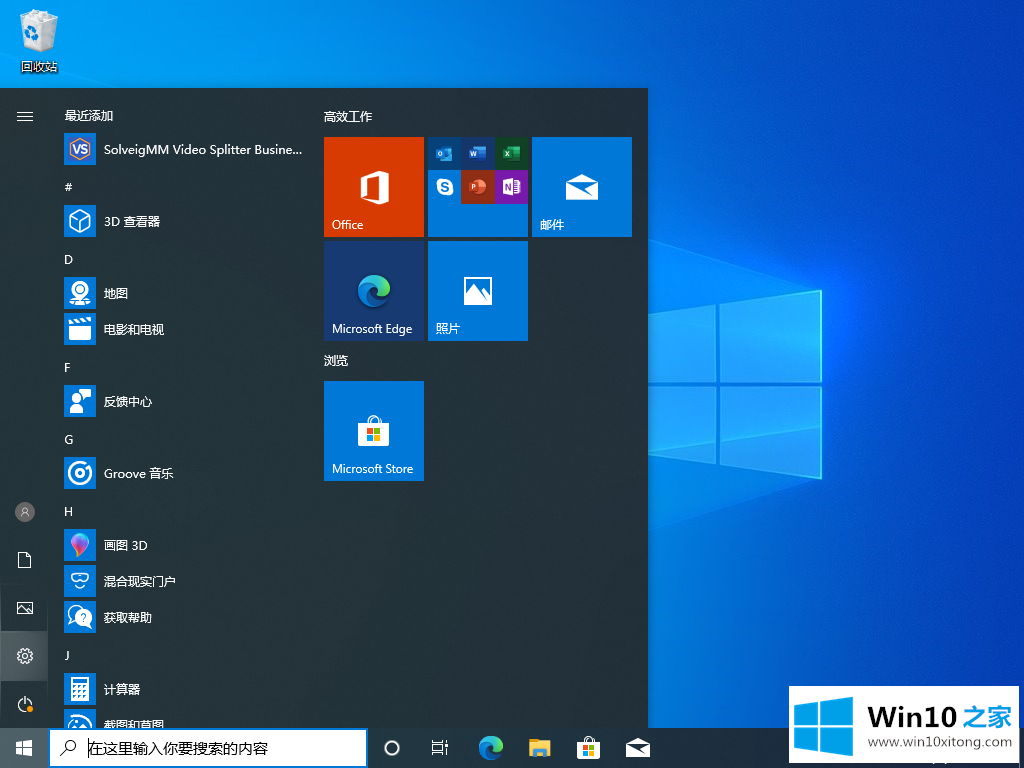Open the Skype icon in Office tile group
The image size is (1024, 768).
[x=444, y=187]
